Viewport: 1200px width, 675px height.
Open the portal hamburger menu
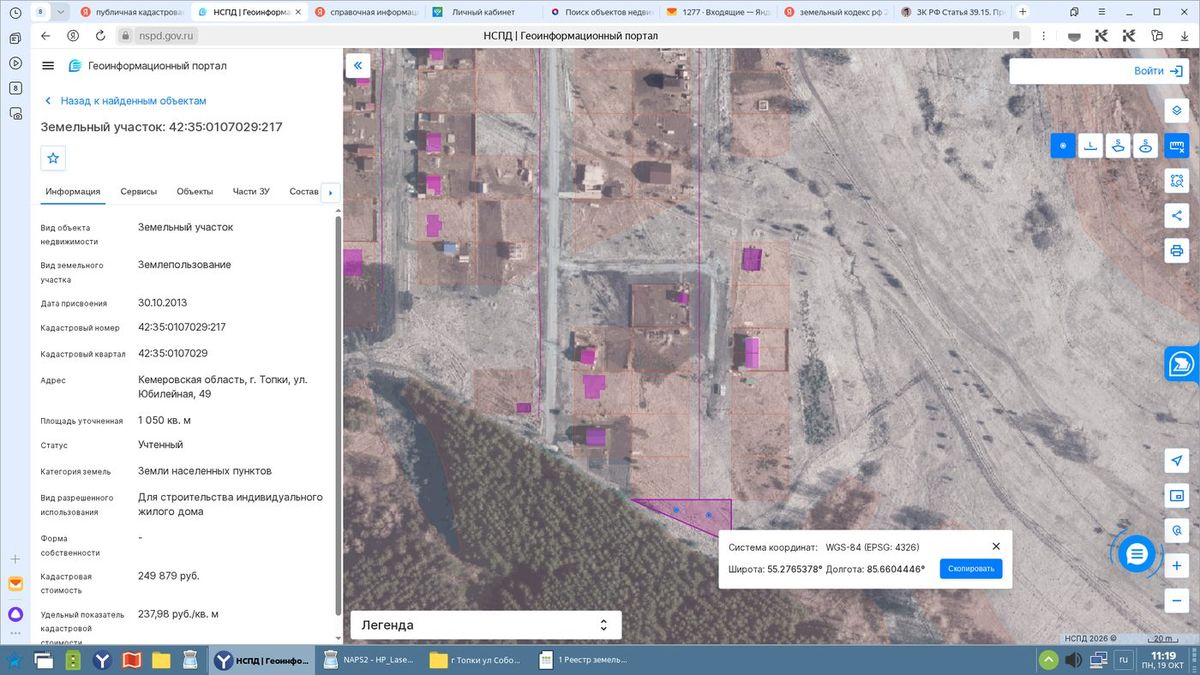pos(48,66)
